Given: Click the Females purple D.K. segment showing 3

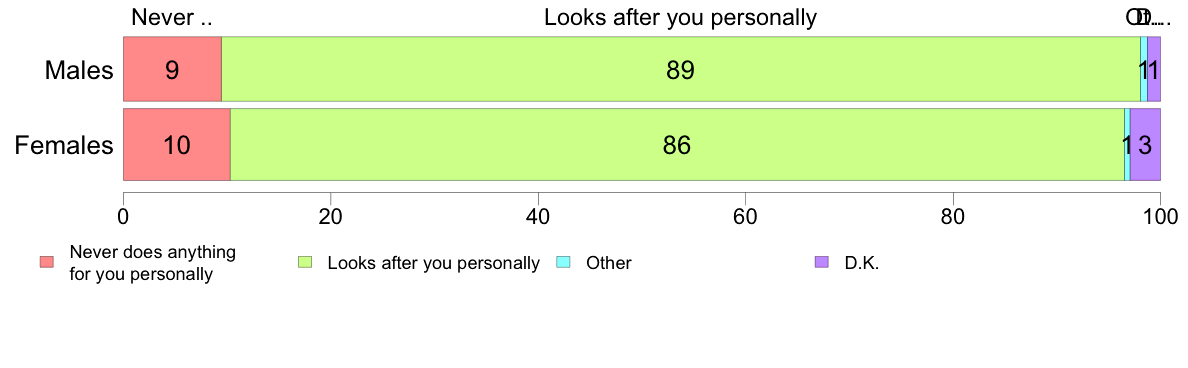Looking at the screenshot, I should [1146, 145].
